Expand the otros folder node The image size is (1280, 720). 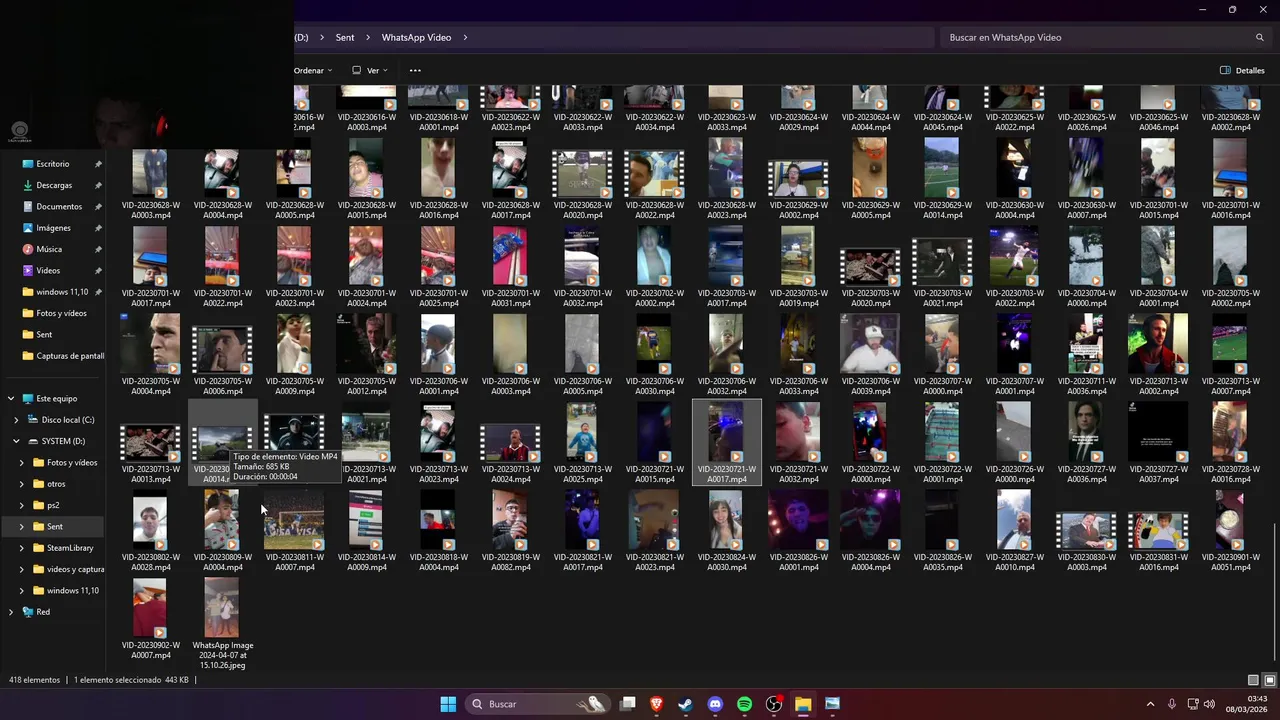click(x=22, y=484)
